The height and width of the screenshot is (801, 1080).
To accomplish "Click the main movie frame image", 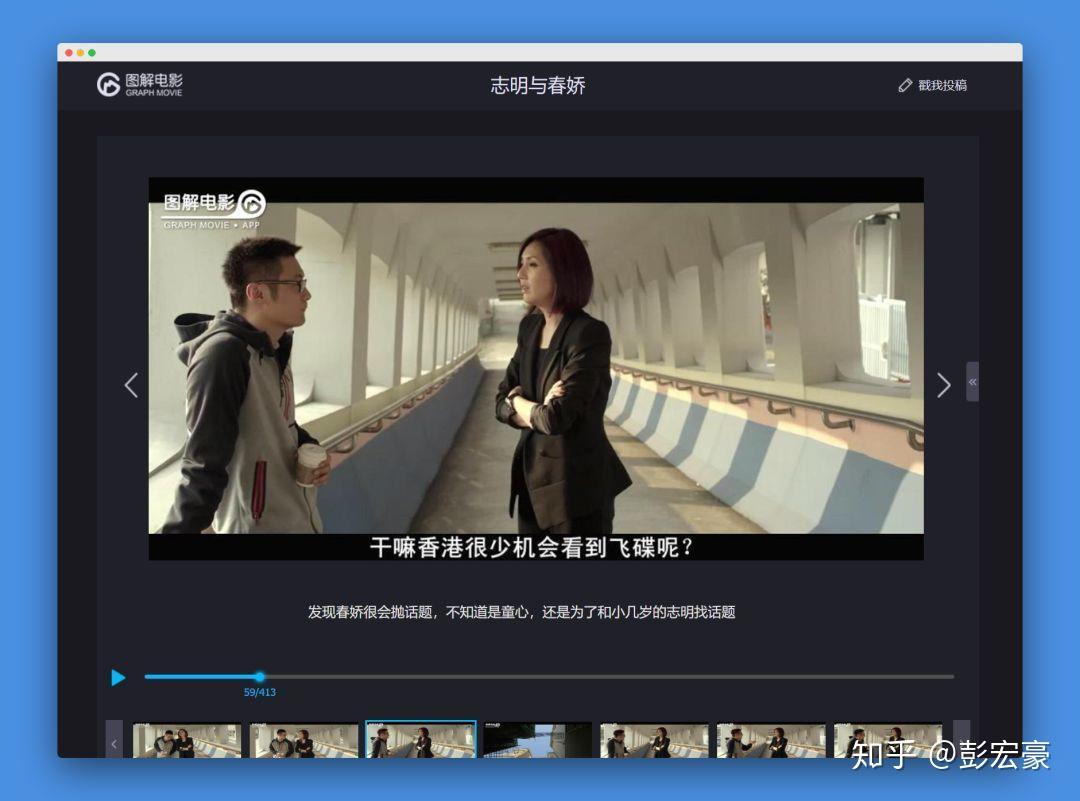I will coord(536,368).
